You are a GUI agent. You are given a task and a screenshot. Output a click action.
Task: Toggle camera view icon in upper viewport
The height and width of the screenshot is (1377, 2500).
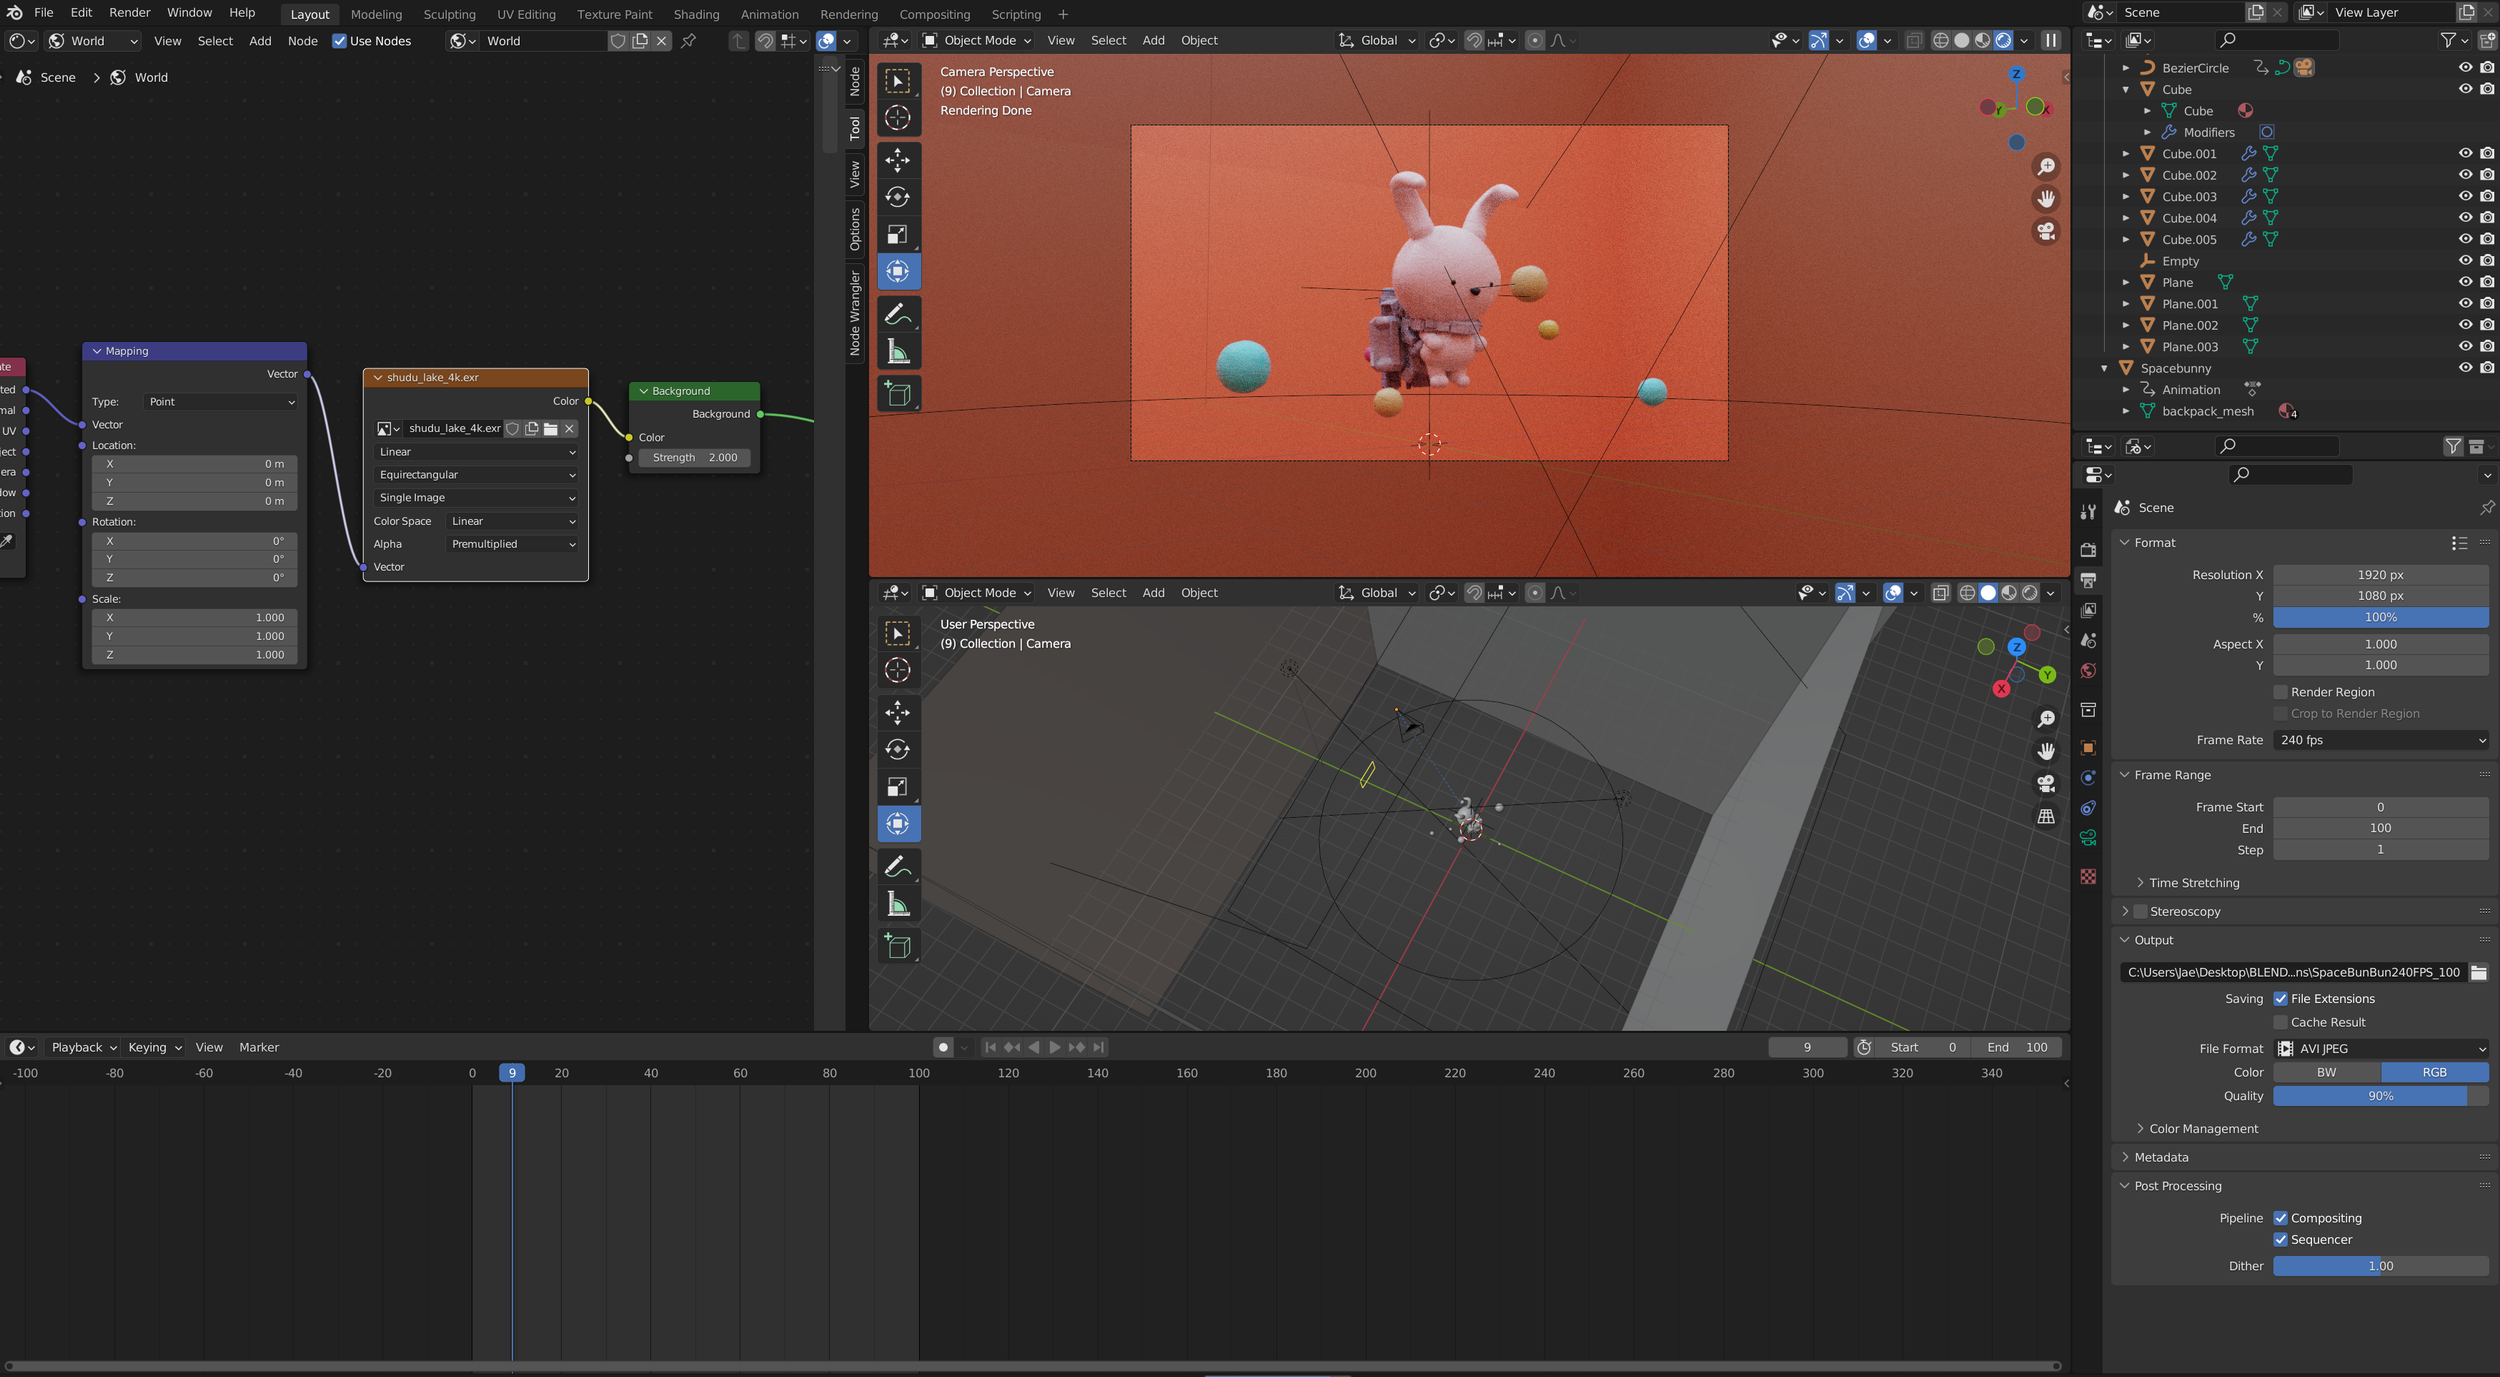click(x=2046, y=232)
